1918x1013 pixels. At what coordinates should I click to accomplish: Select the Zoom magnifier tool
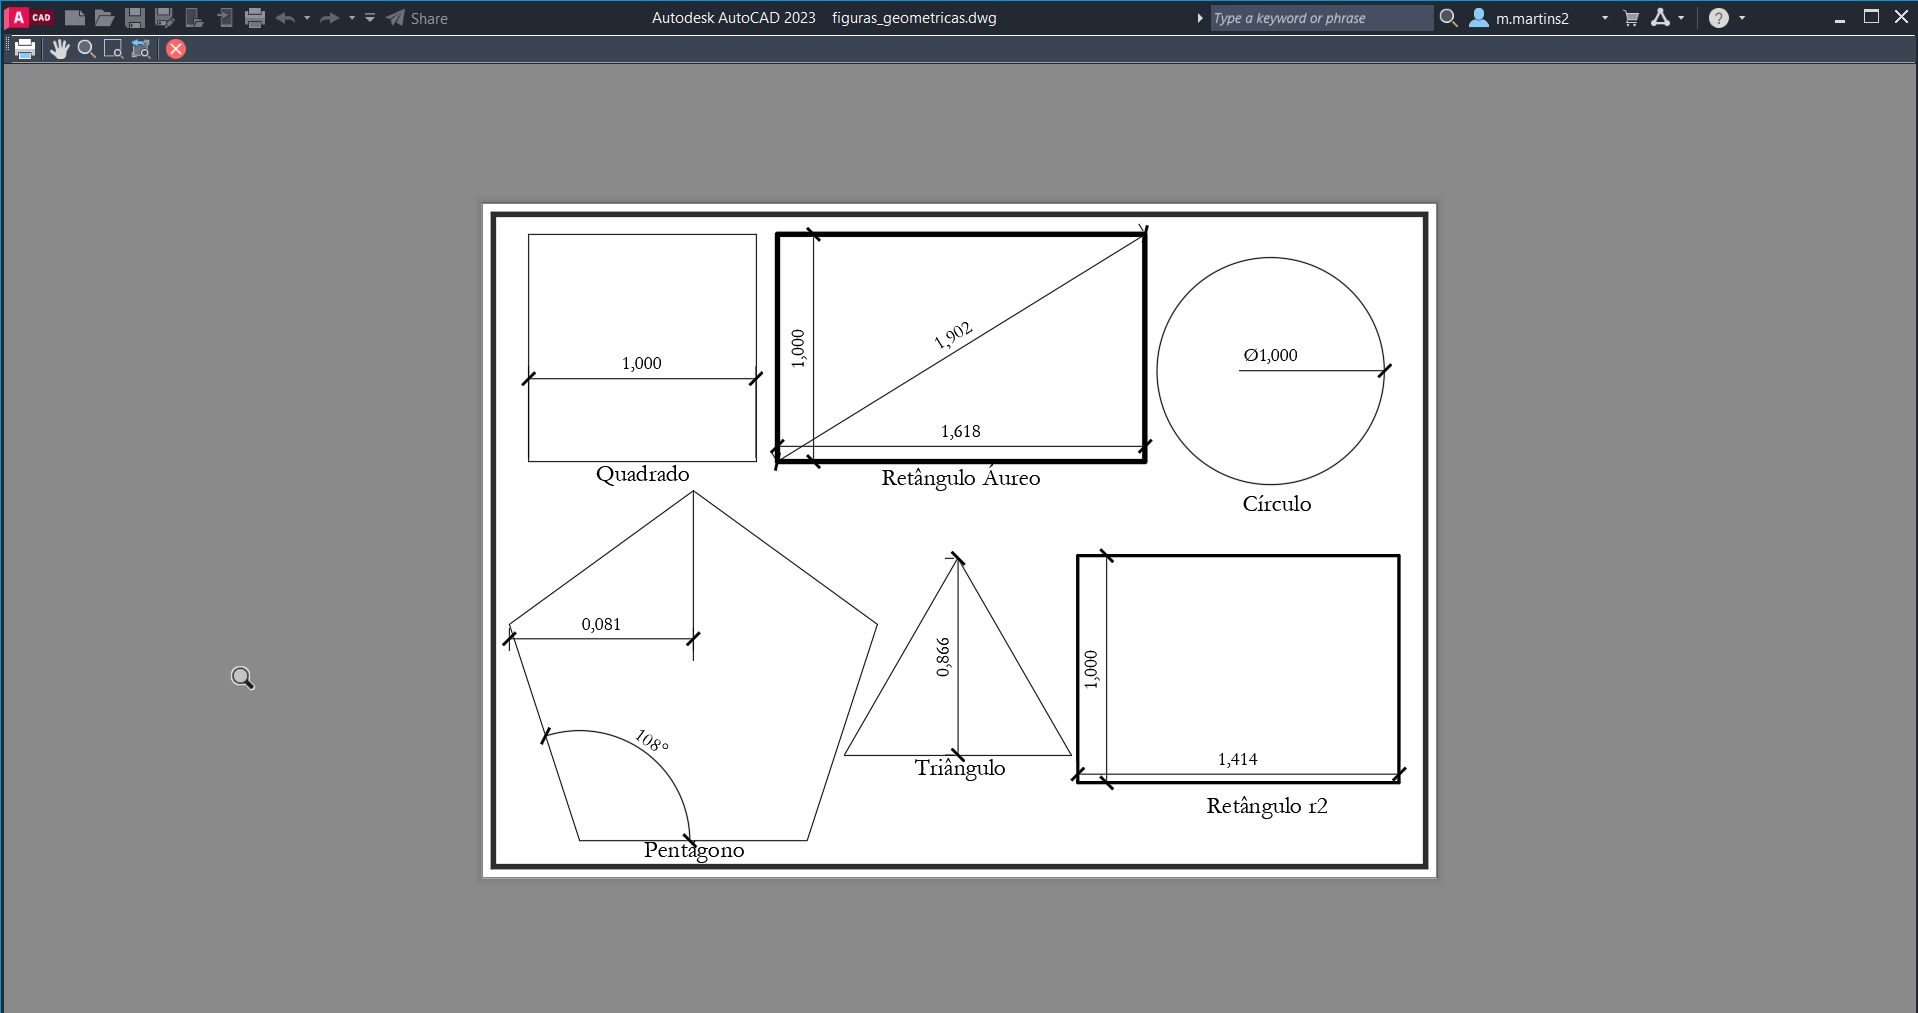pyautogui.click(x=87, y=49)
